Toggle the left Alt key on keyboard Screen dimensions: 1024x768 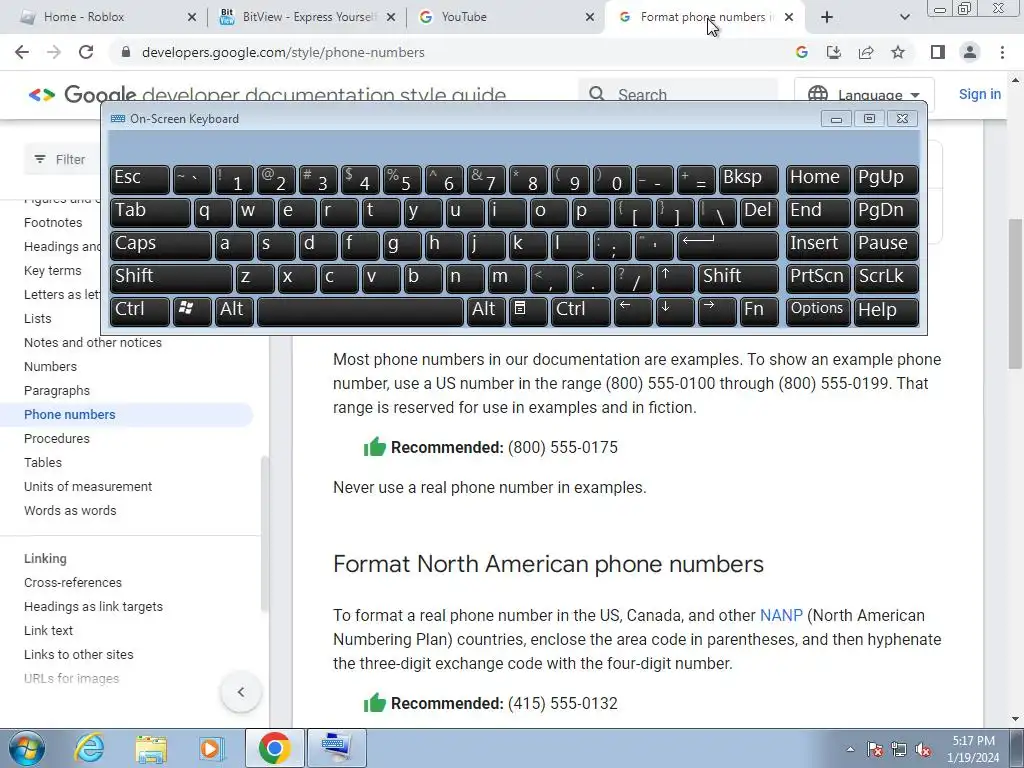pyautogui.click(x=234, y=310)
